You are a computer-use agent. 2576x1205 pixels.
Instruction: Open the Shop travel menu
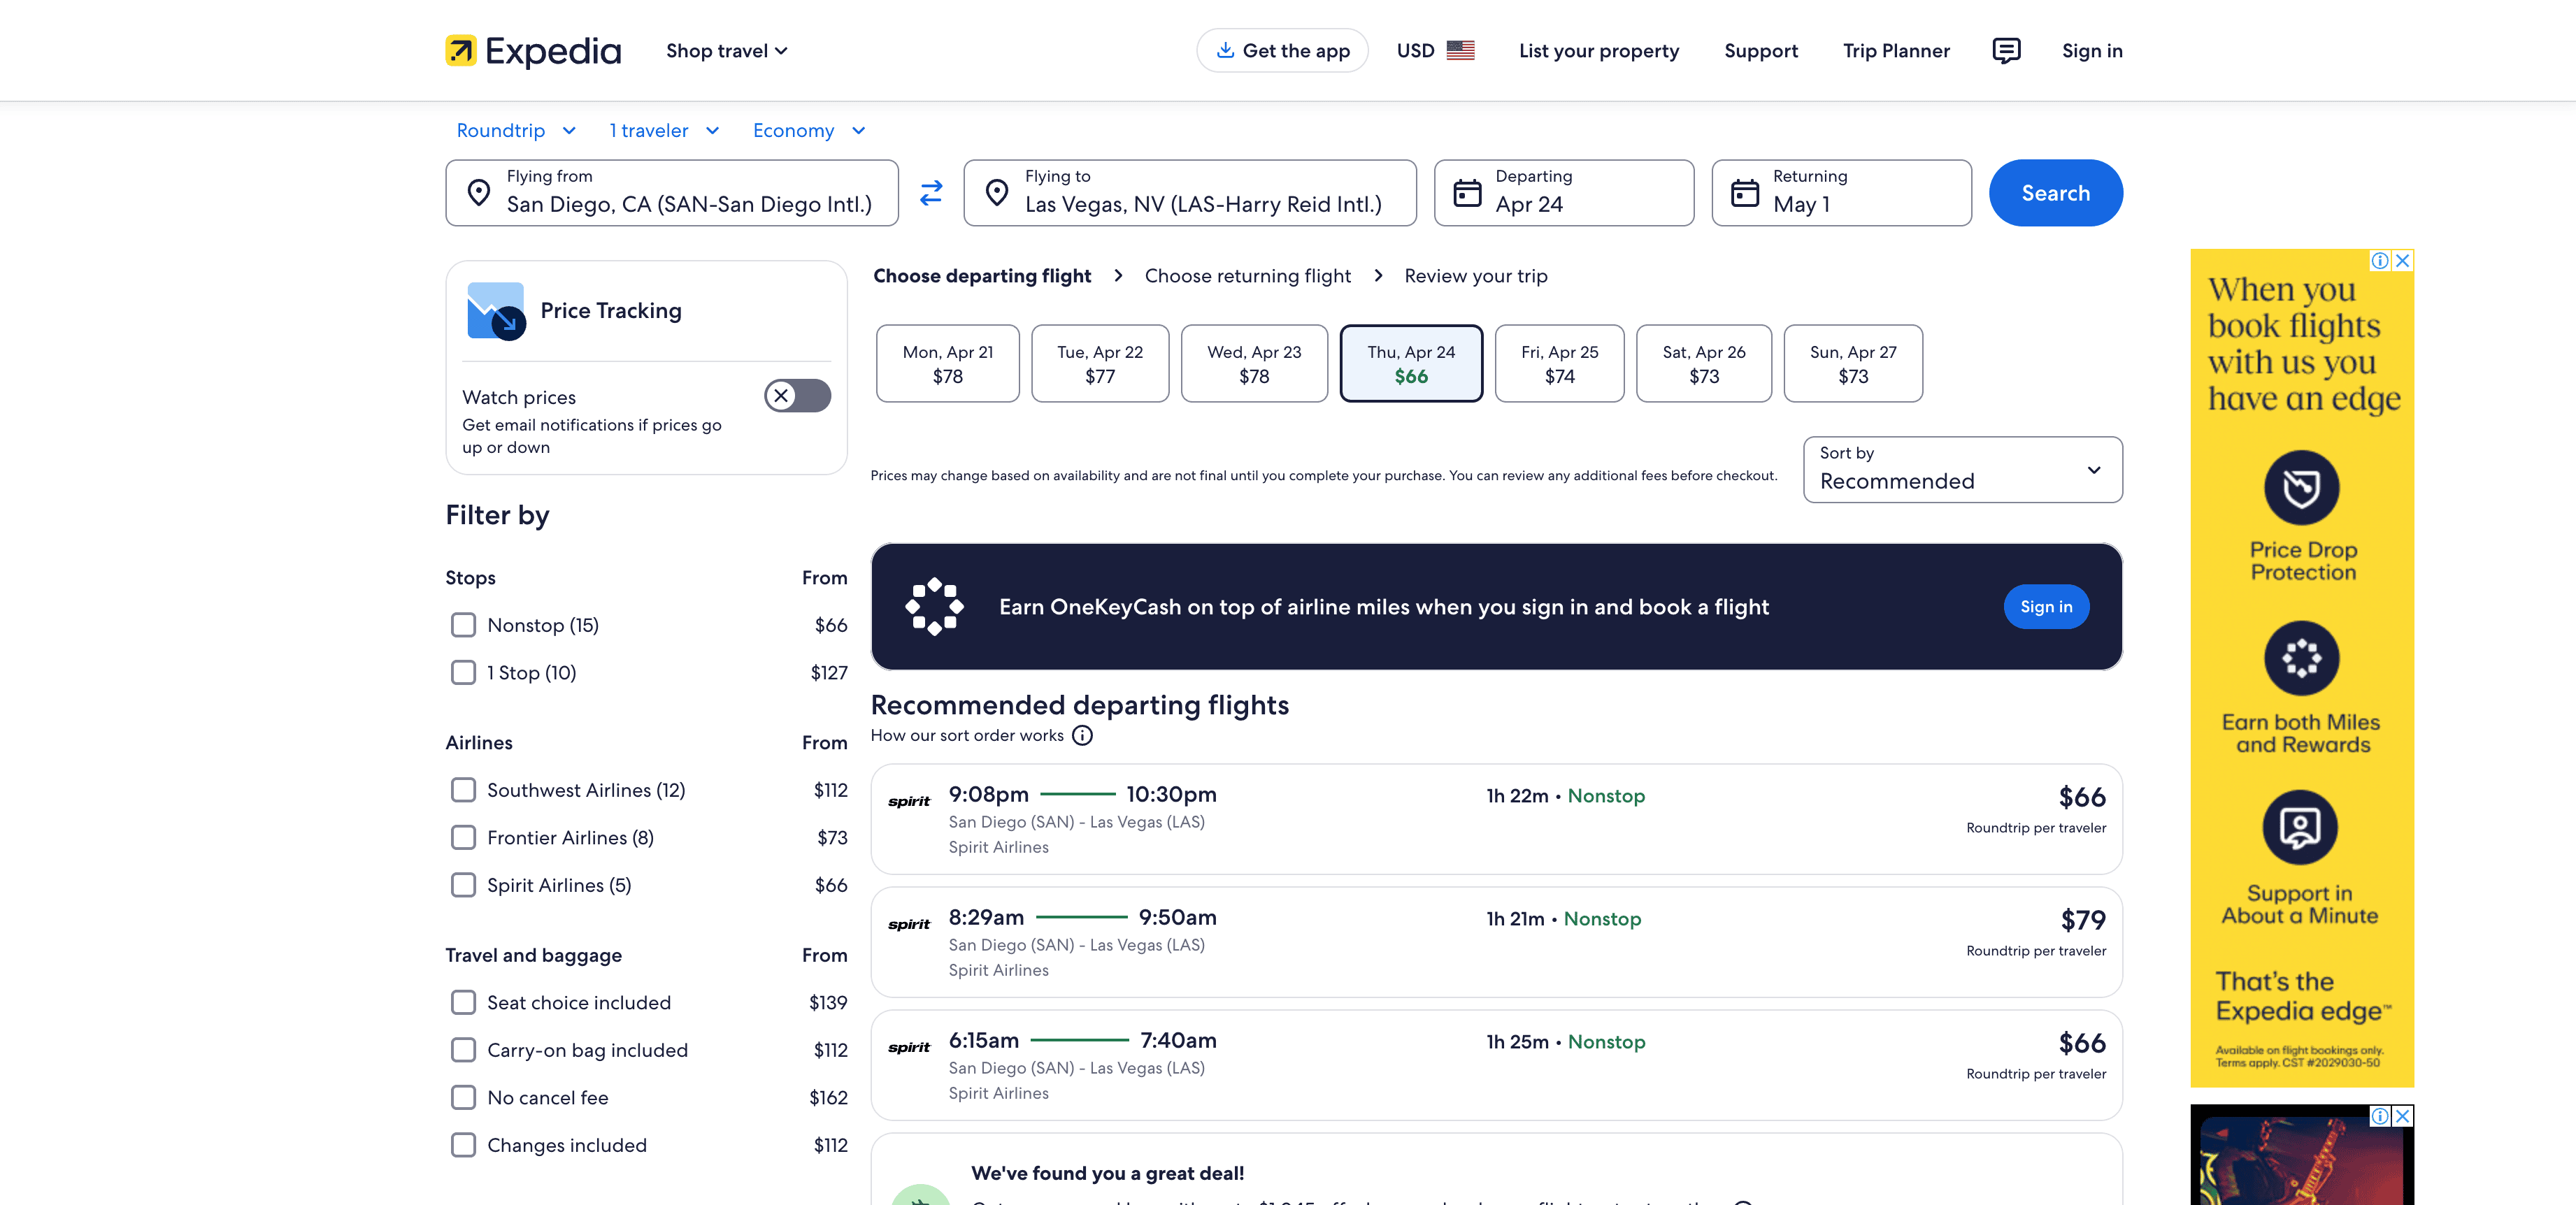pyautogui.click(x=726, y=51)
